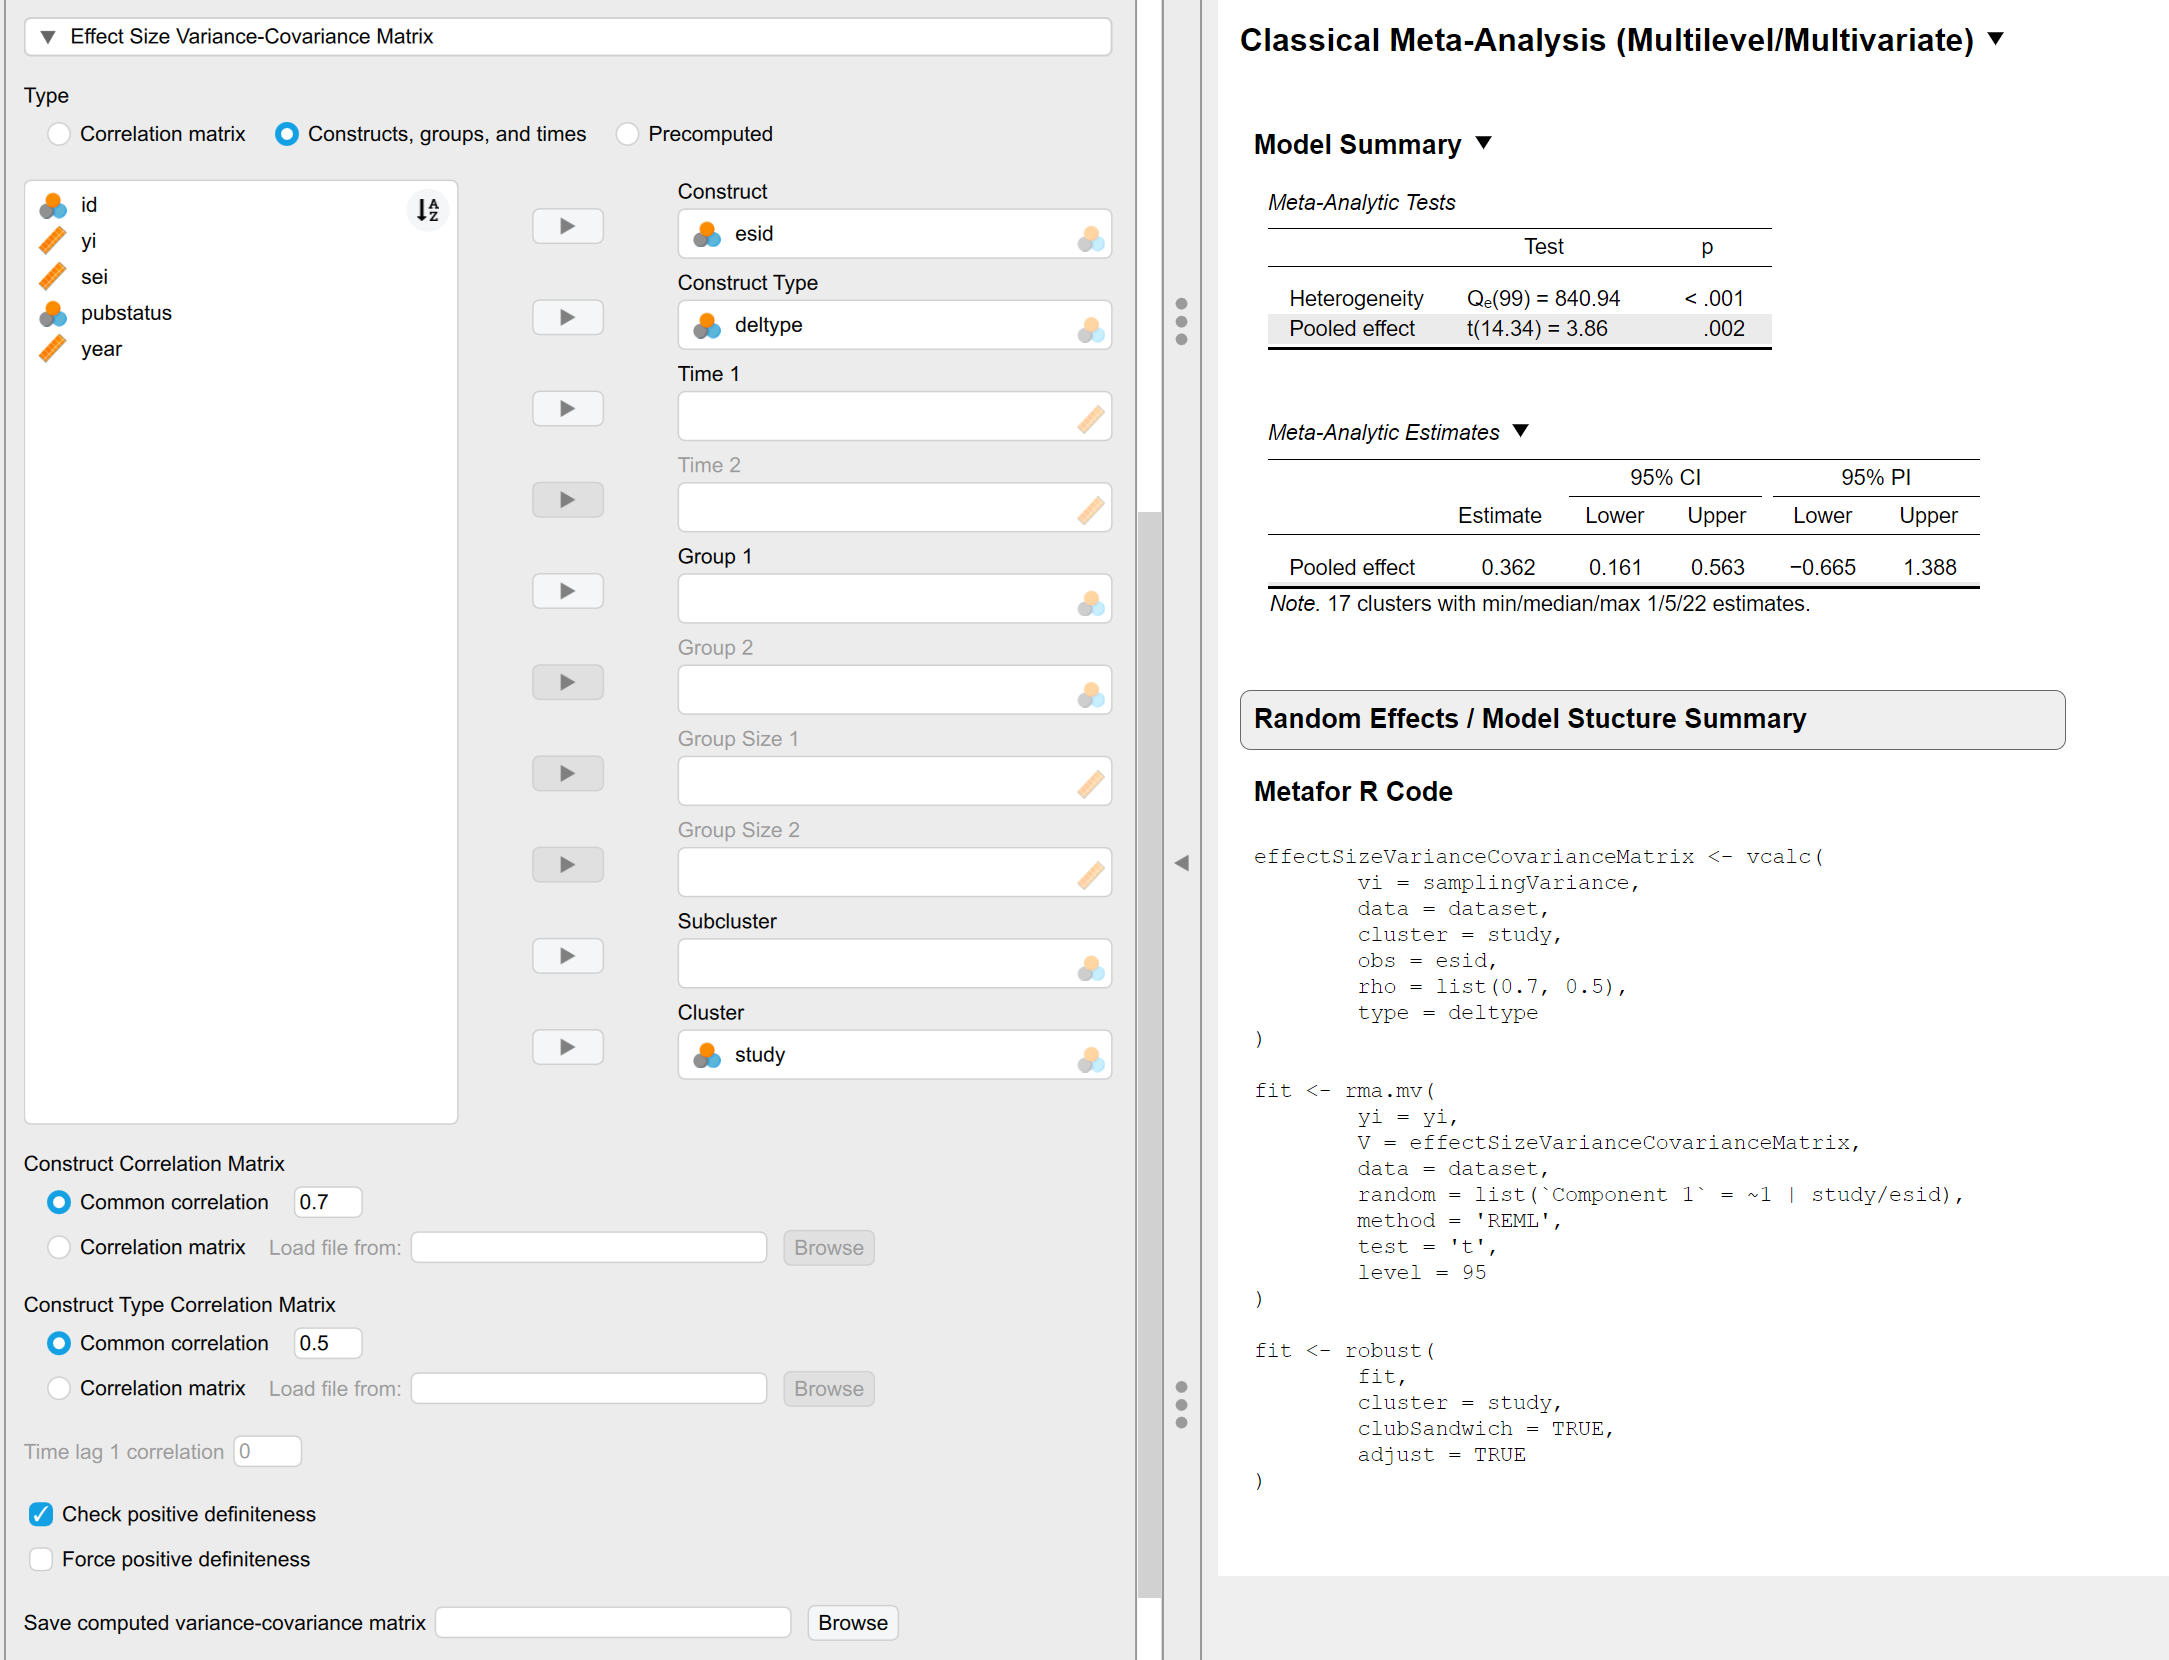Uncheck Check positive definiteness
Image resolution: width=2169 pixels, height=1660 pixels.
[x=41, y=1514]
